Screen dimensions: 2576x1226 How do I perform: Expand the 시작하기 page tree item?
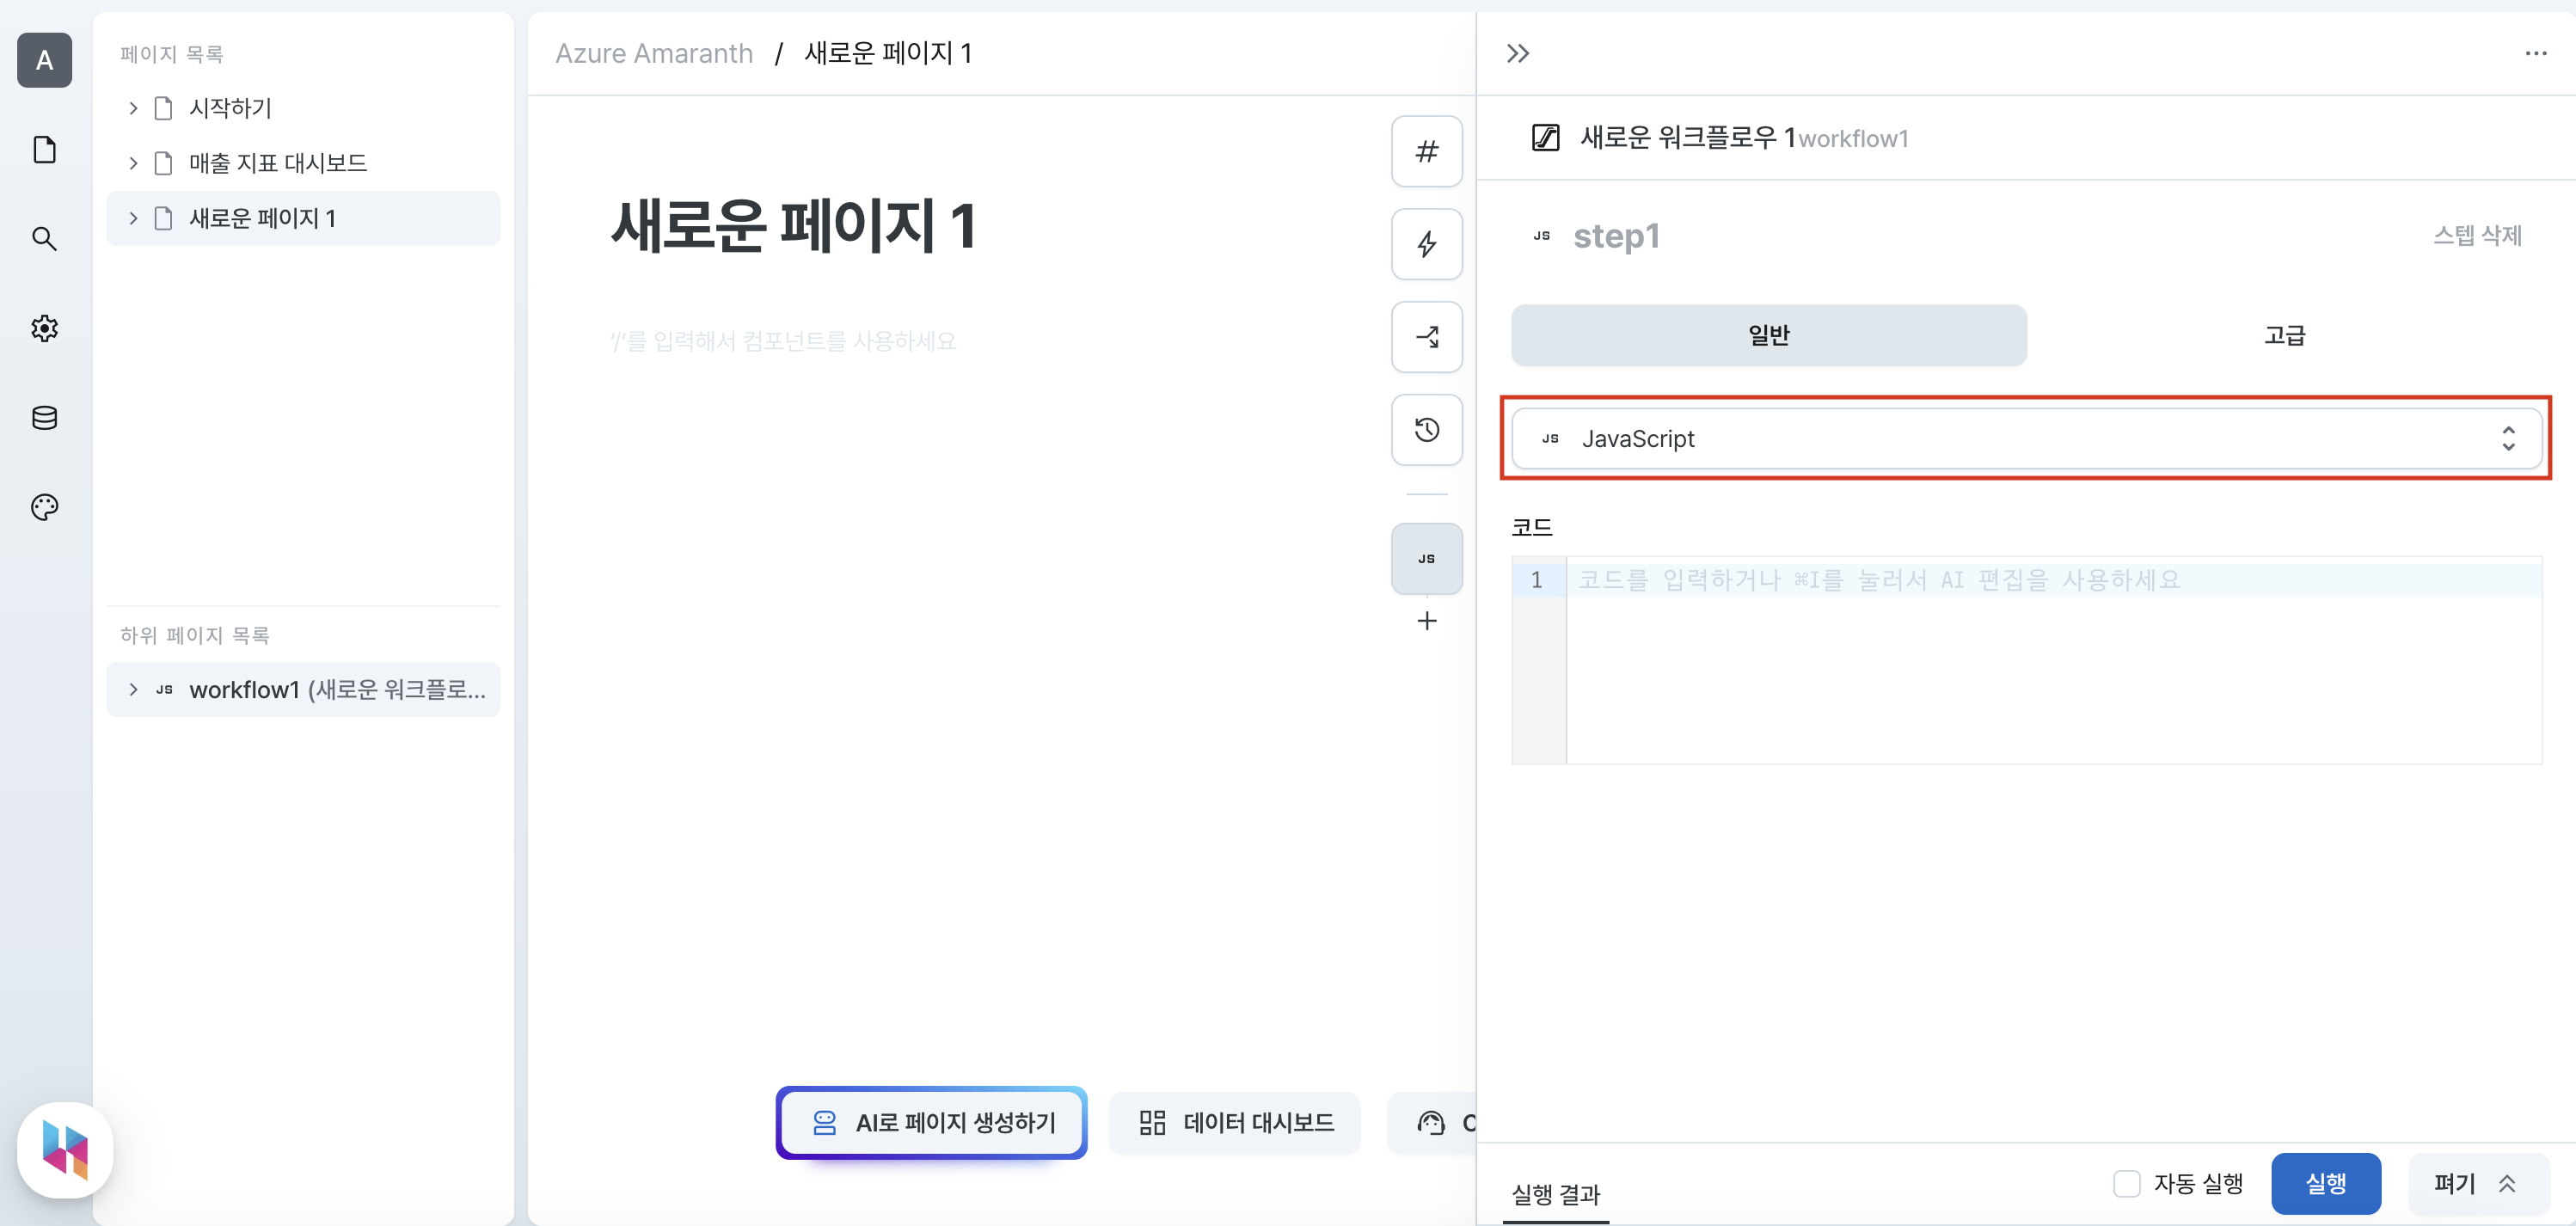[x=133, y=108]
